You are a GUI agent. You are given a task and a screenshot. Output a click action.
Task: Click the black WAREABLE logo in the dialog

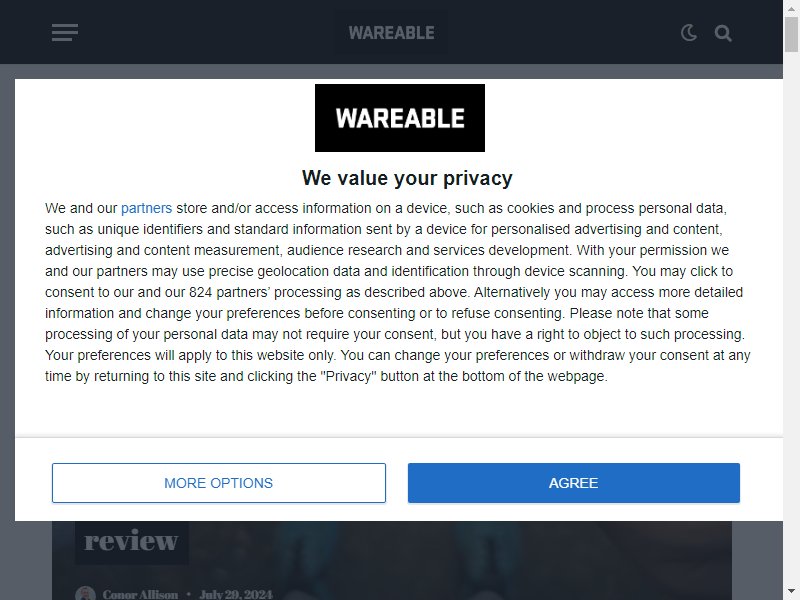(400, 118)
